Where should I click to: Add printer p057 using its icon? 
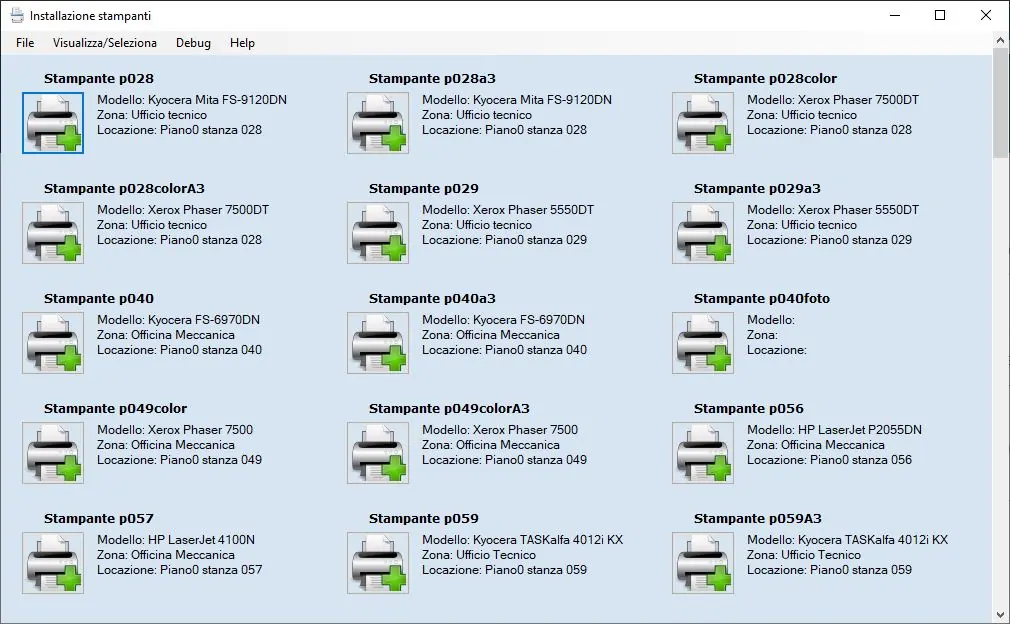[x=53, y=563]
